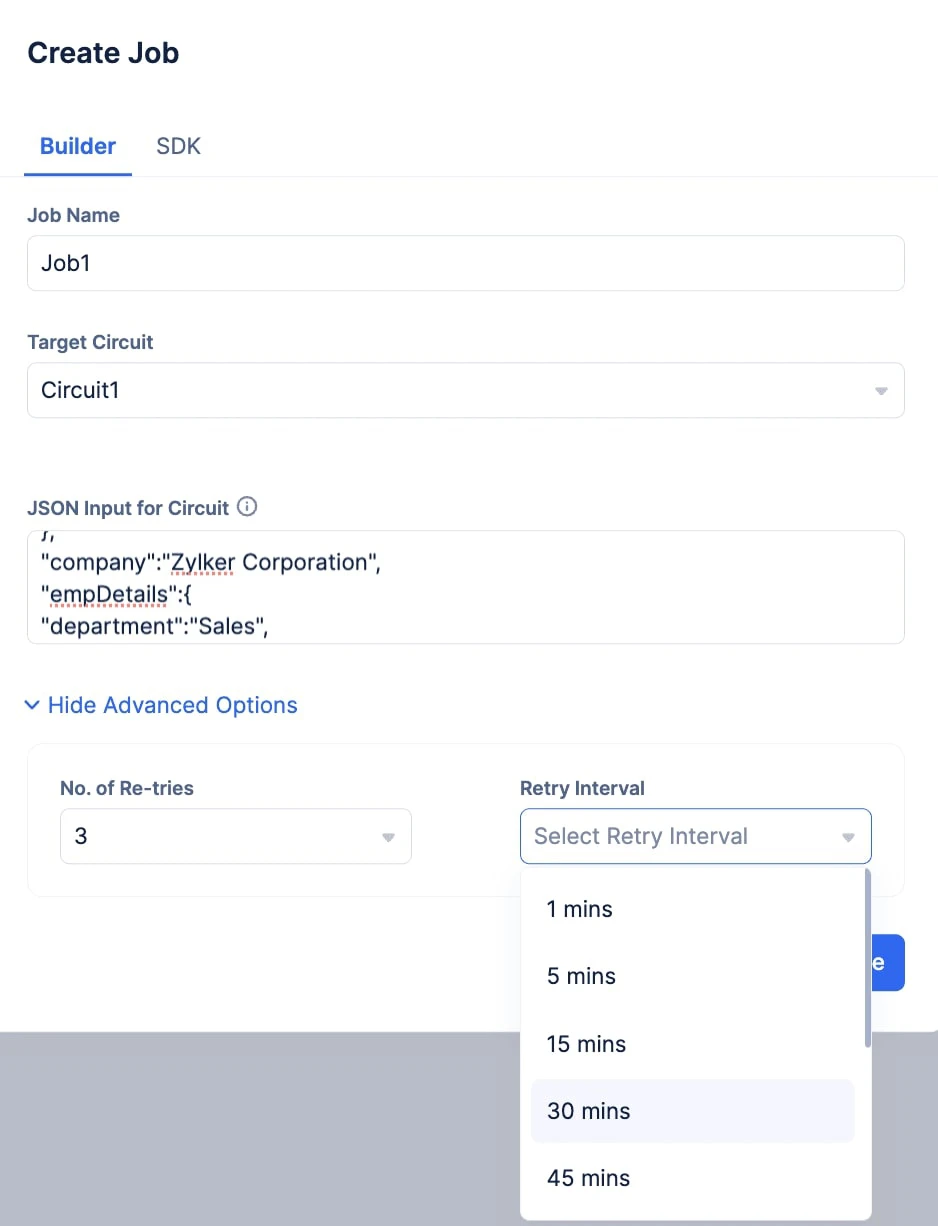Screen dimensions: 938x1226
Task: Click the No. of Re-tries dropdown arrow
Action: coord(389,837)
